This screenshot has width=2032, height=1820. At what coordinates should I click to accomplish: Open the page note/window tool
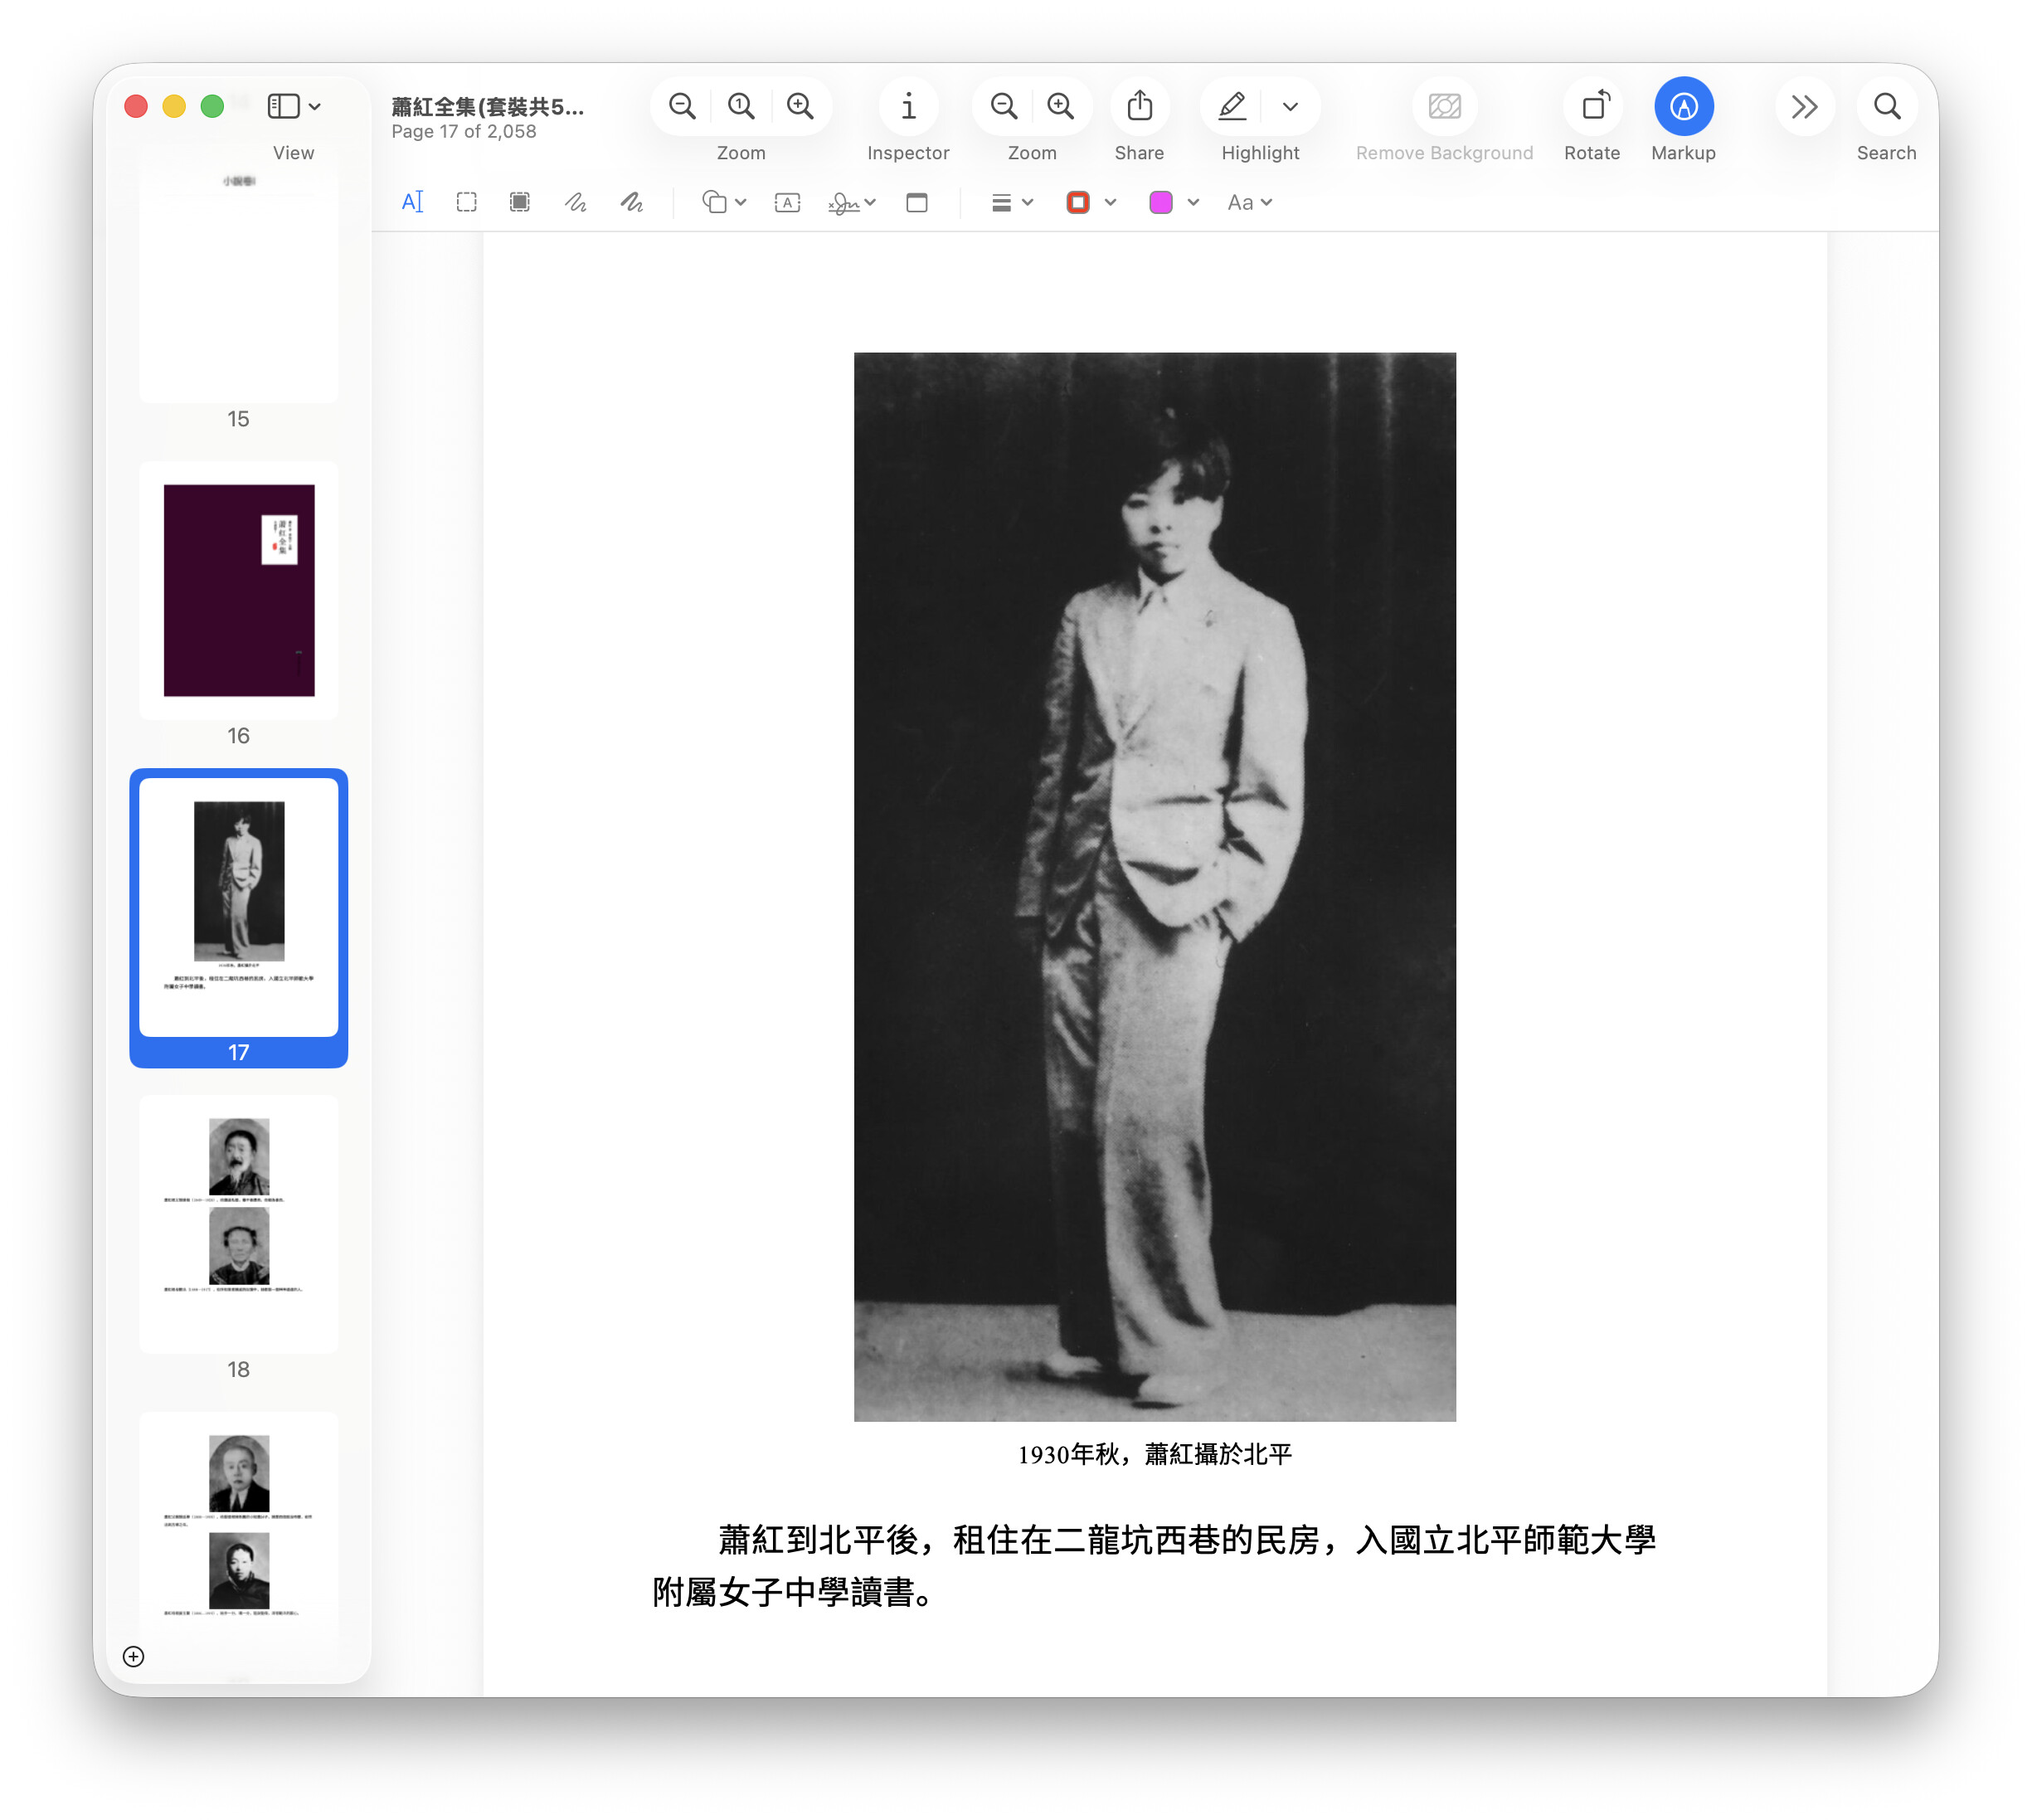(x=916, y=203)
